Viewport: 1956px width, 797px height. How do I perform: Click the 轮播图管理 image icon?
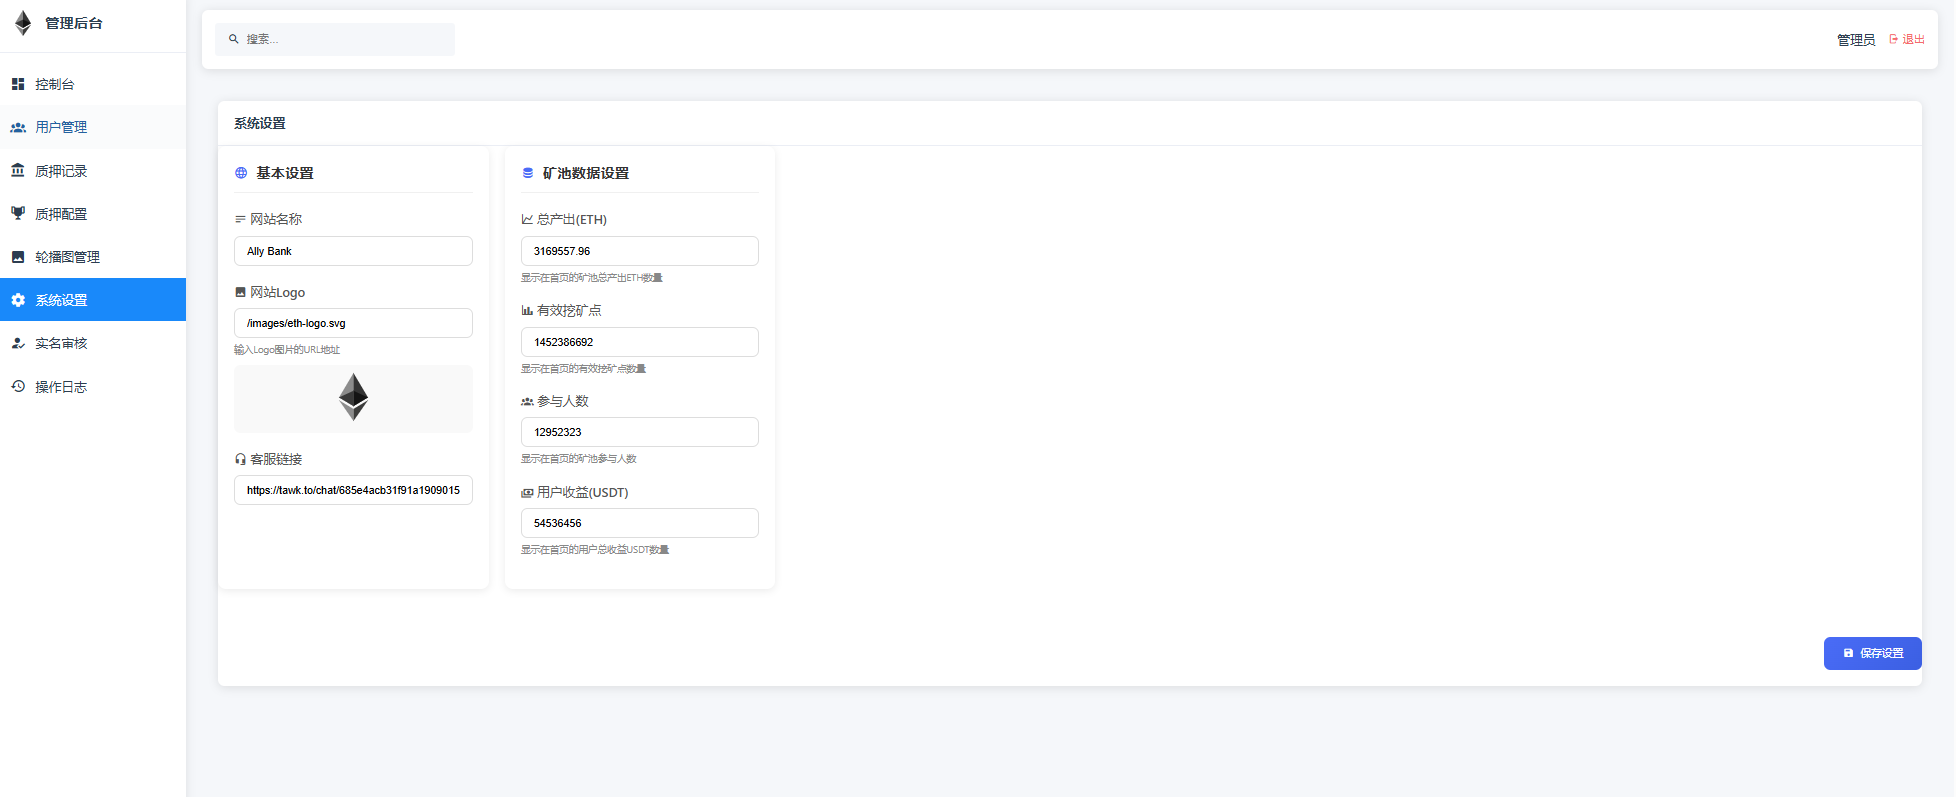(18, 257)
